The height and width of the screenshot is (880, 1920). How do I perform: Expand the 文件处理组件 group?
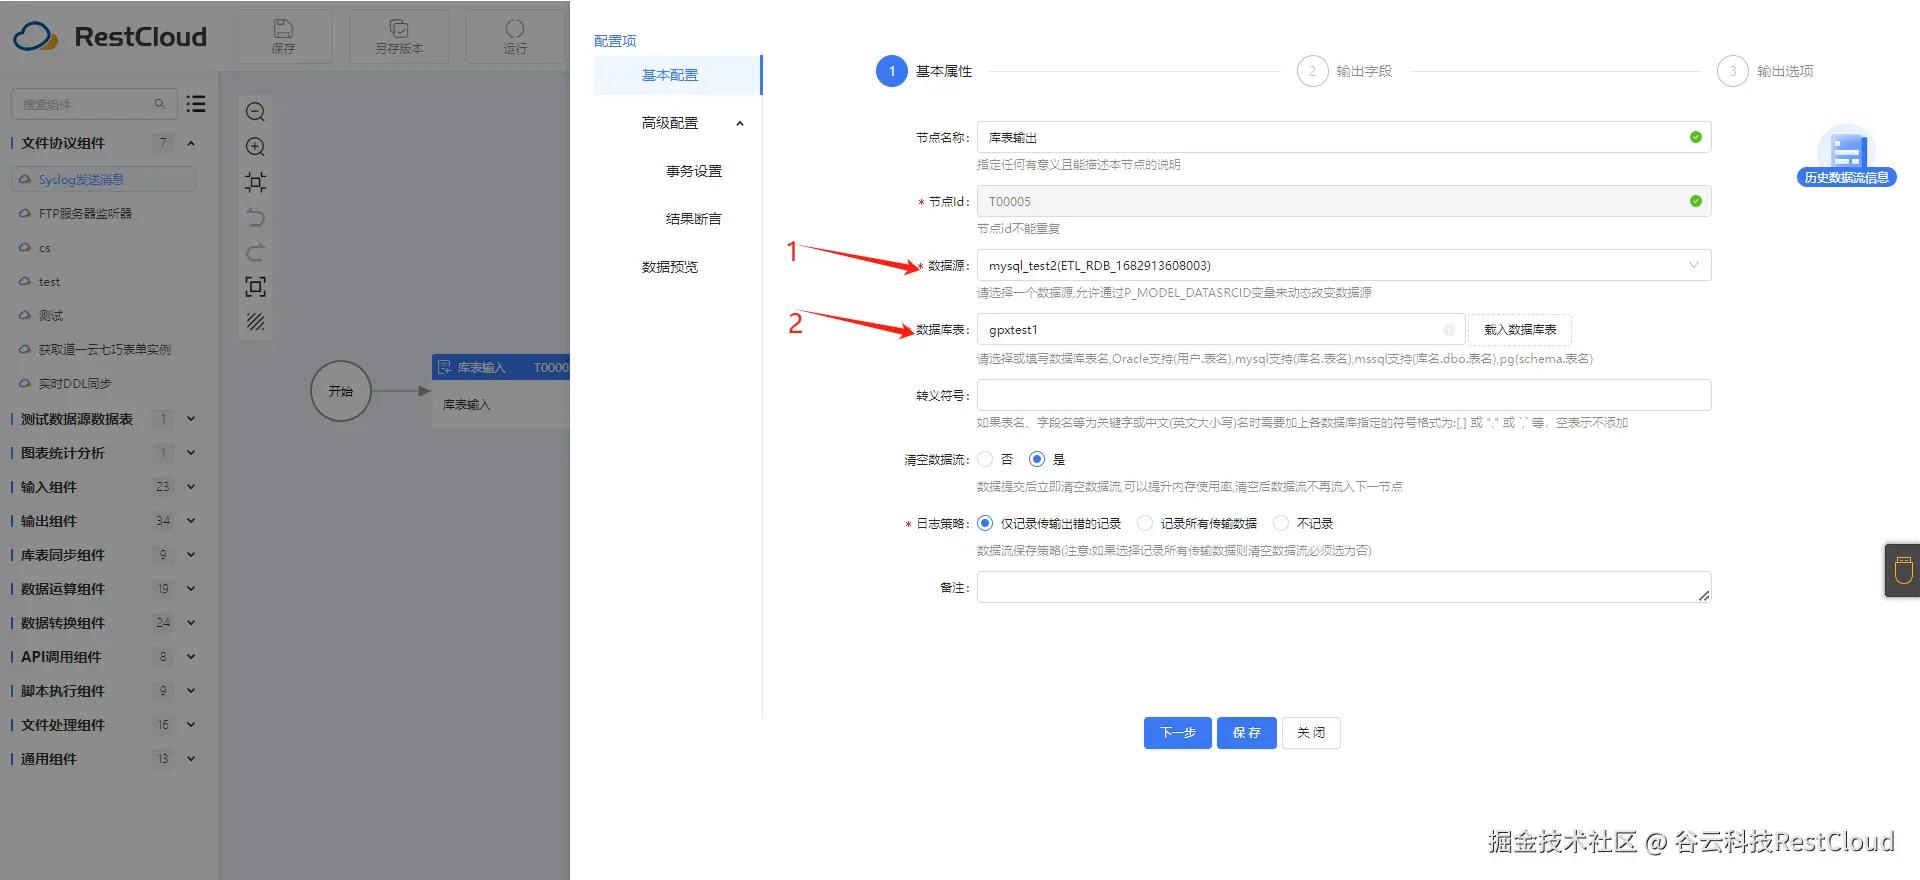191,725
